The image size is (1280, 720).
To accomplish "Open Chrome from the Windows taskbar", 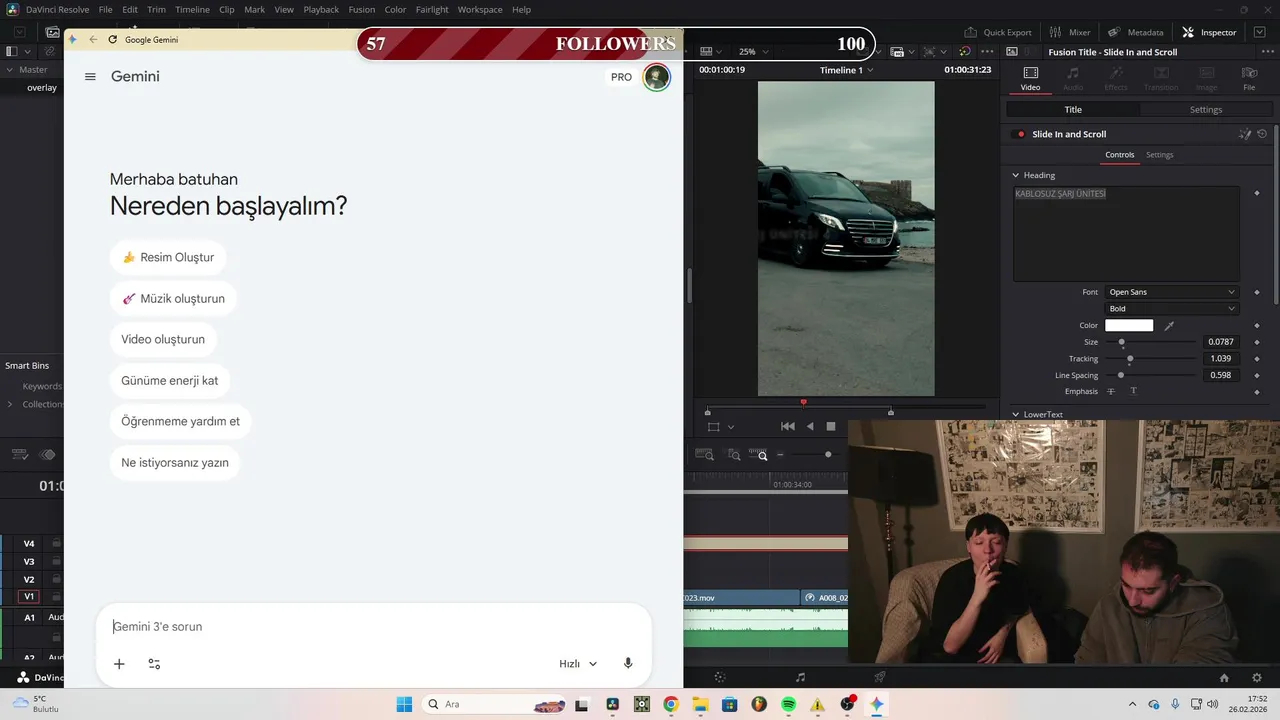I will (671, 704).
